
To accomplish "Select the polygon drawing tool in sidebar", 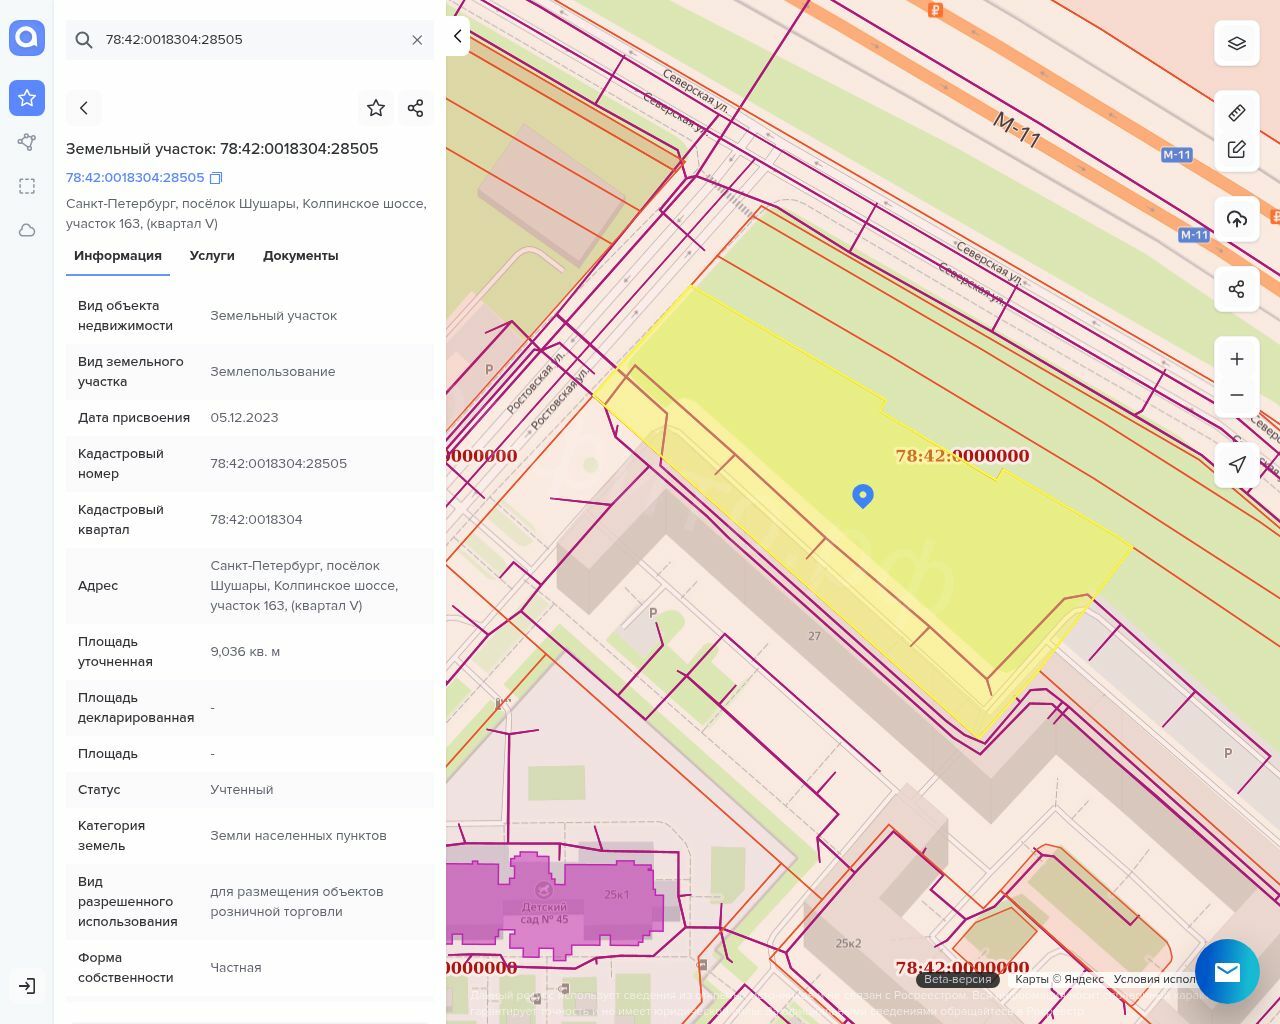I will point(27,142).
